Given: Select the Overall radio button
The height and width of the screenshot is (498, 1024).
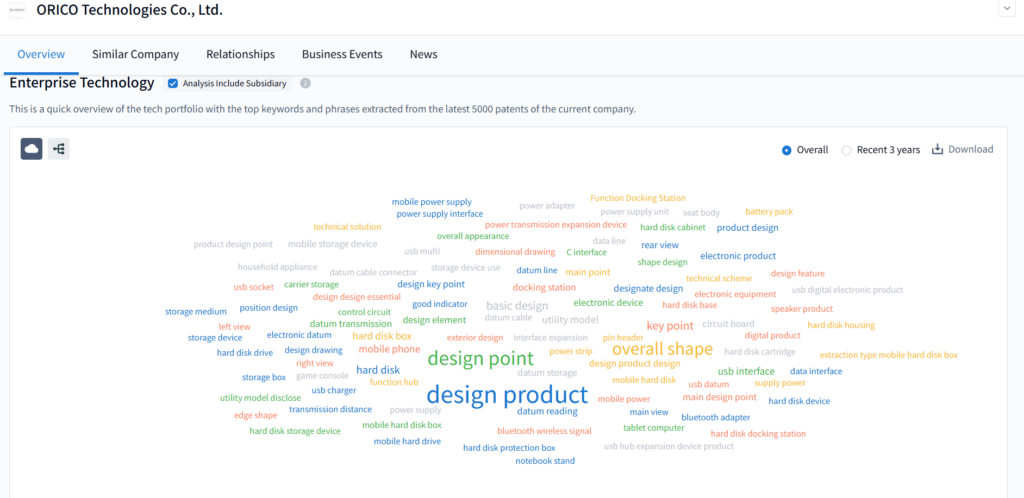Looking at the screenshot, I should click(x=787, y=150).
